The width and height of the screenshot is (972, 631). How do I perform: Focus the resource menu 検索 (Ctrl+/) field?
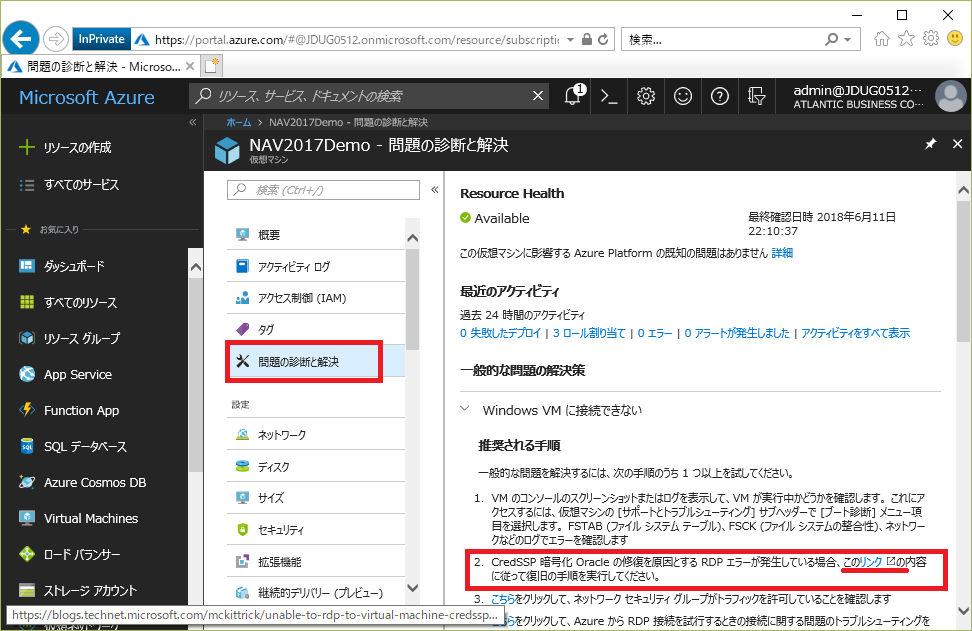pos(324,190)
